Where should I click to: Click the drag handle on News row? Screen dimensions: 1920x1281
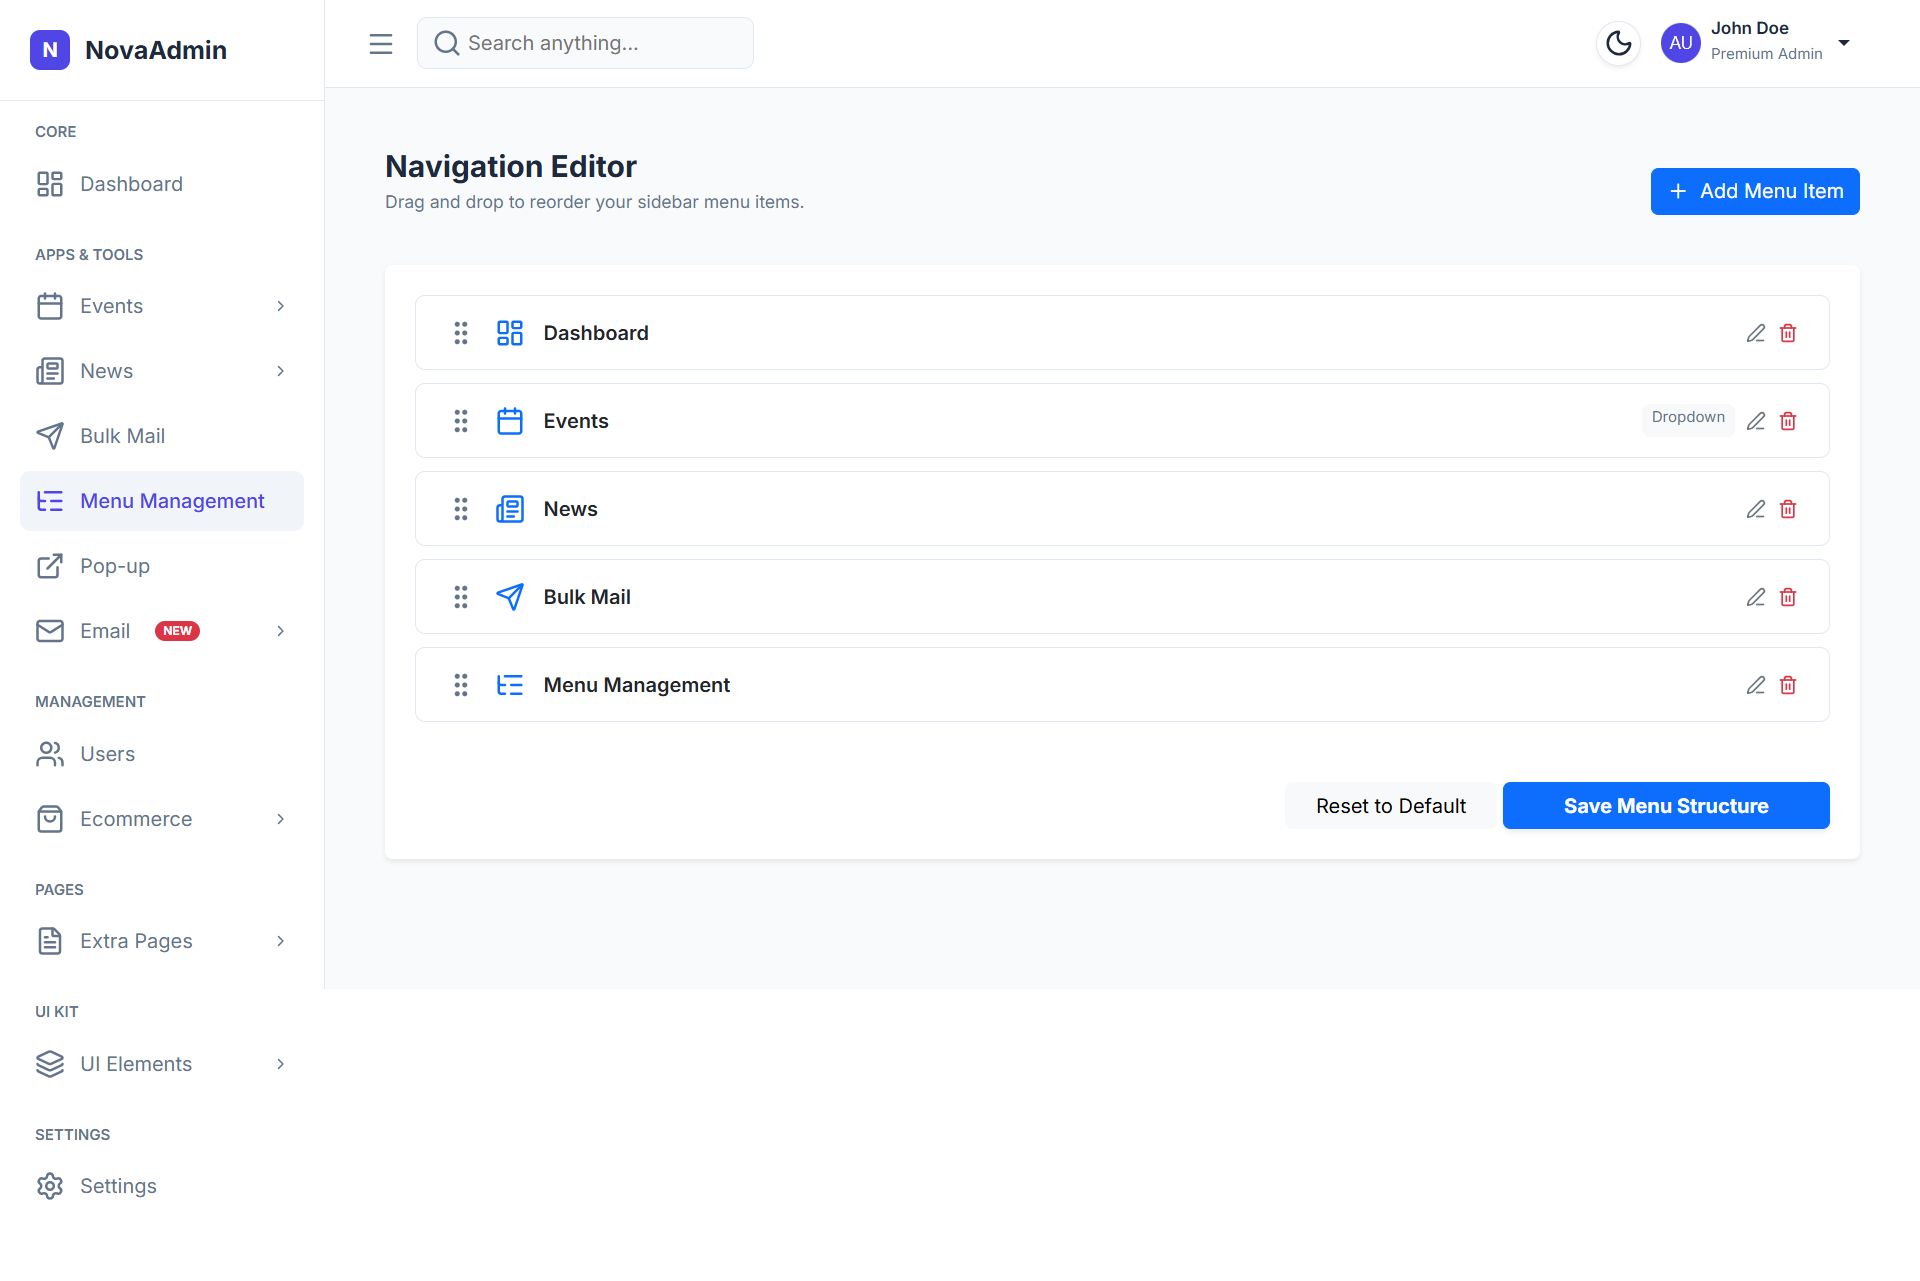(460, 509)
